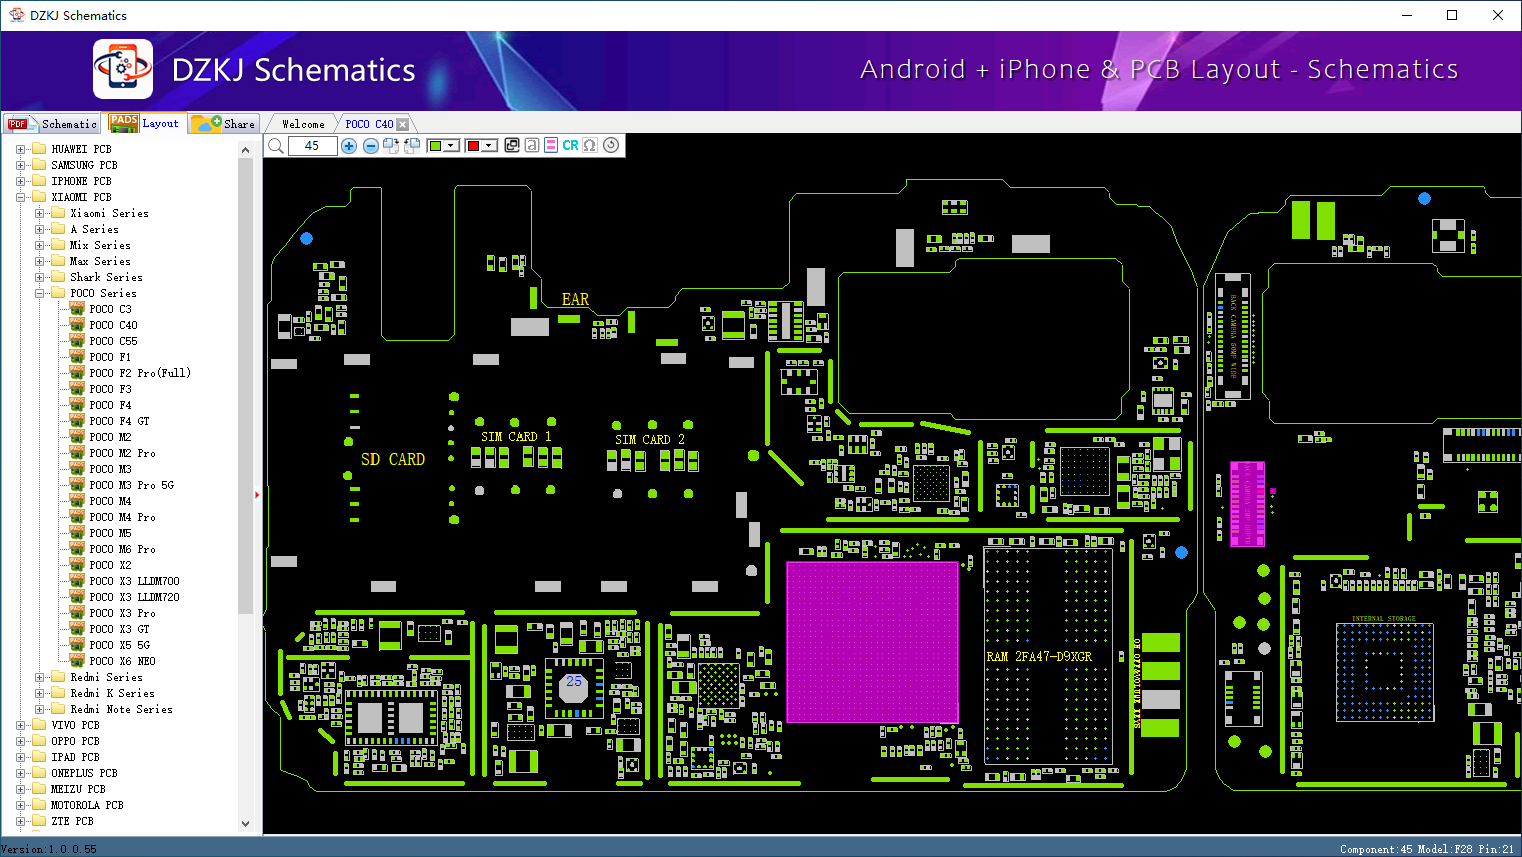Expand the HUAWEI PCB folder
Screen dimensions: 1522x857
[21, 149]
